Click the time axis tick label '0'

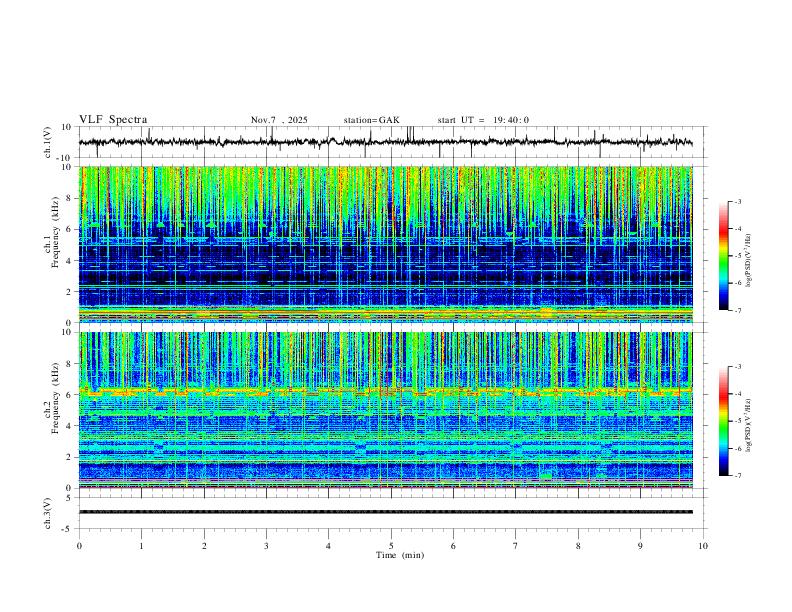tap(79, 546)
